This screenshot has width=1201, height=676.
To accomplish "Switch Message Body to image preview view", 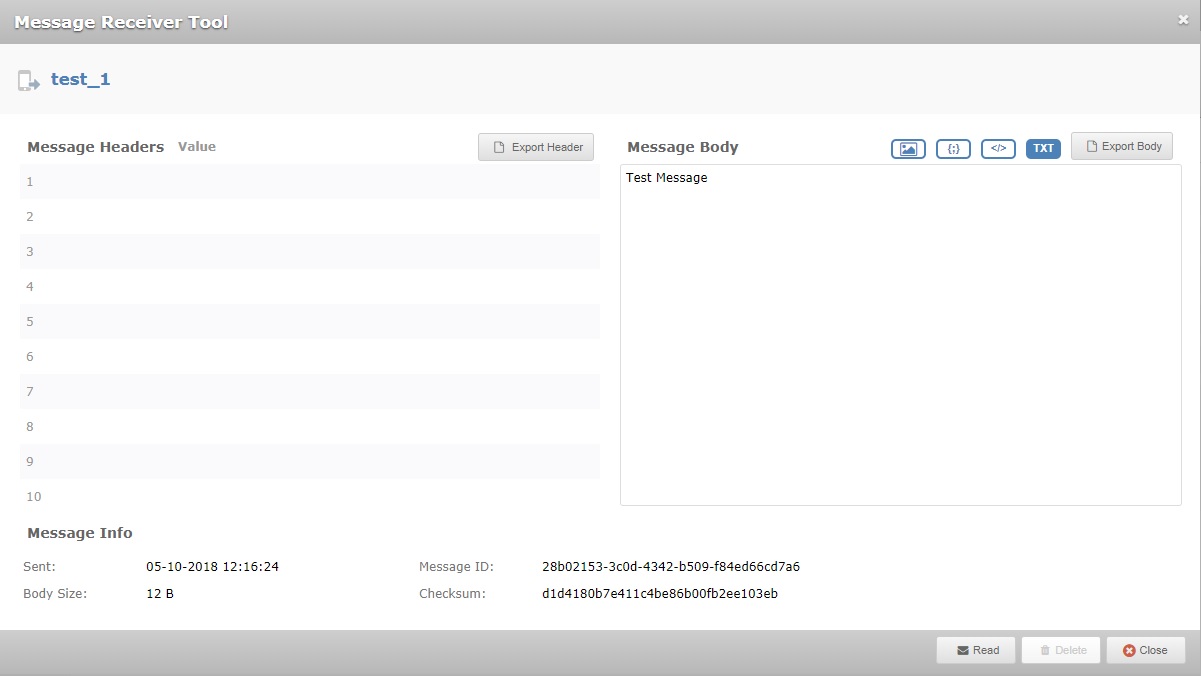I will tap(907, 148).
